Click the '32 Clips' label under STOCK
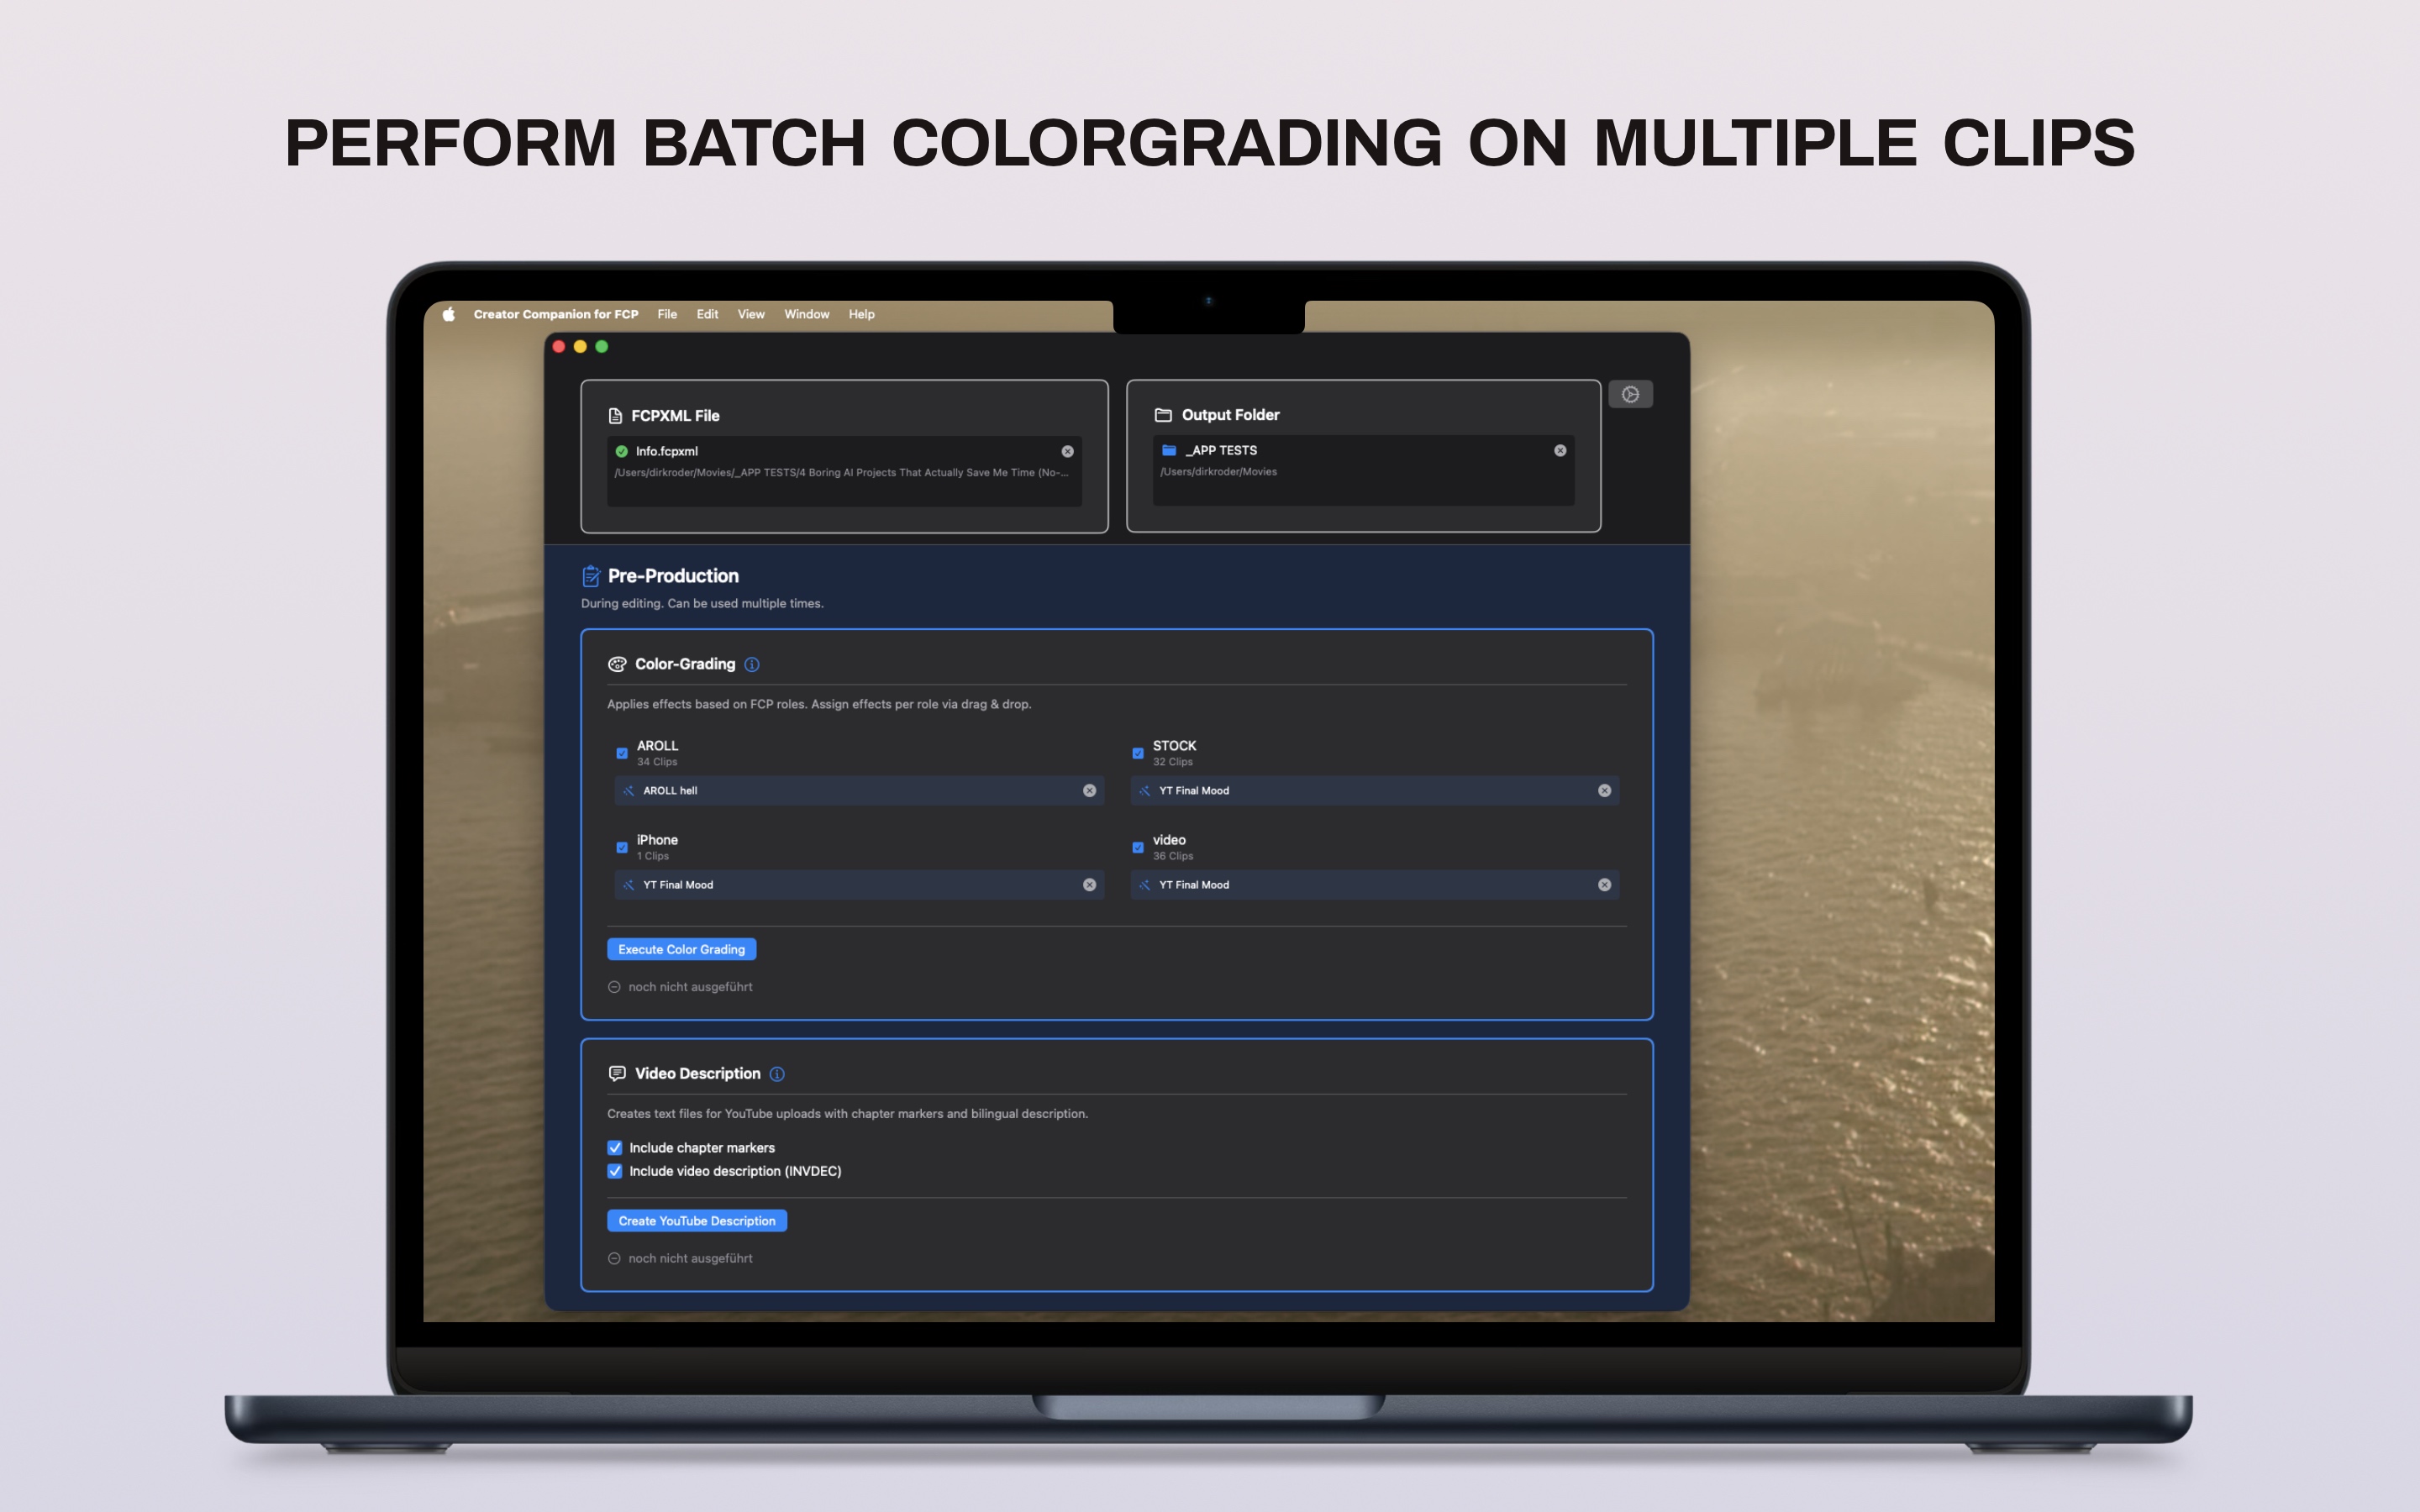Viewport: 2420px width, 1512px height. click(1172, 762)
